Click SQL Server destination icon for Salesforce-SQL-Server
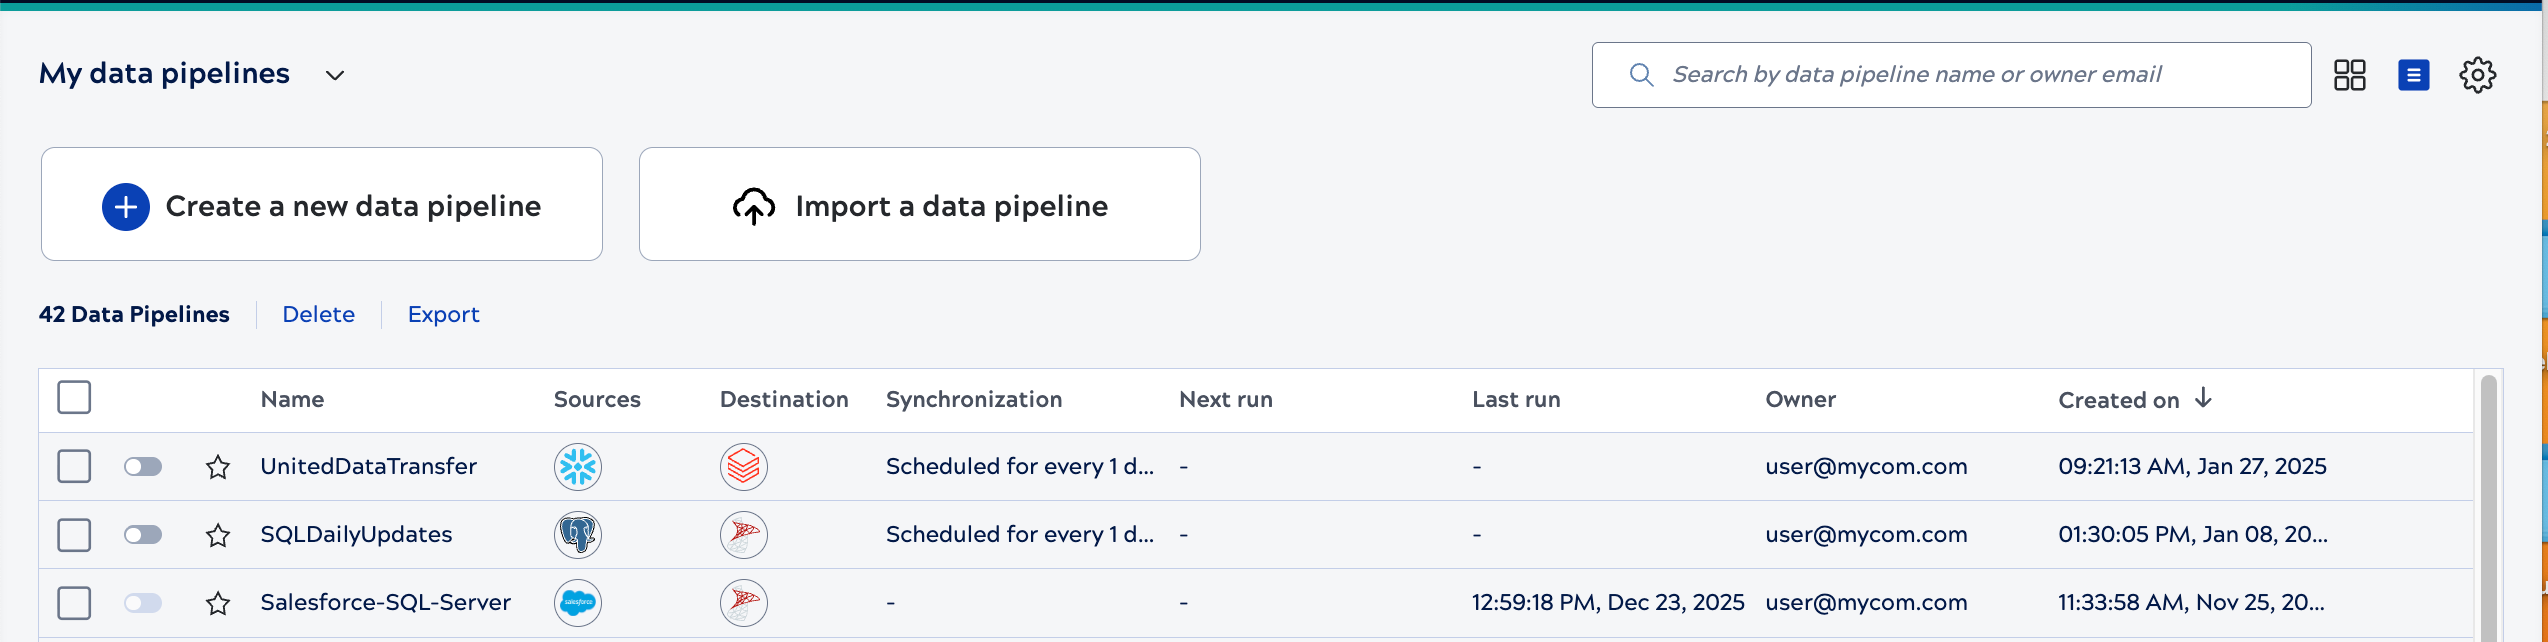The height and width of the screenshot is (642, 2548). (x=744, y=603)
